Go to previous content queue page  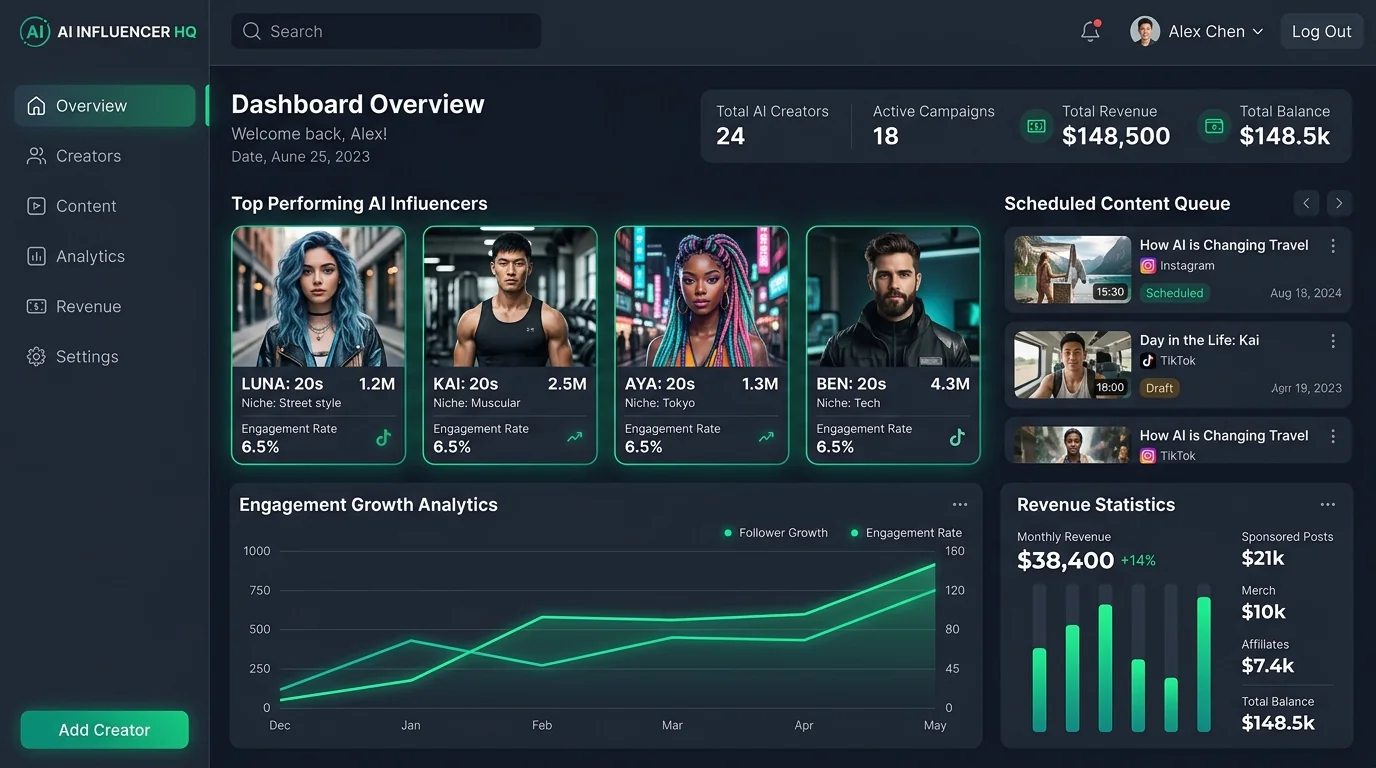(1306, 203)
